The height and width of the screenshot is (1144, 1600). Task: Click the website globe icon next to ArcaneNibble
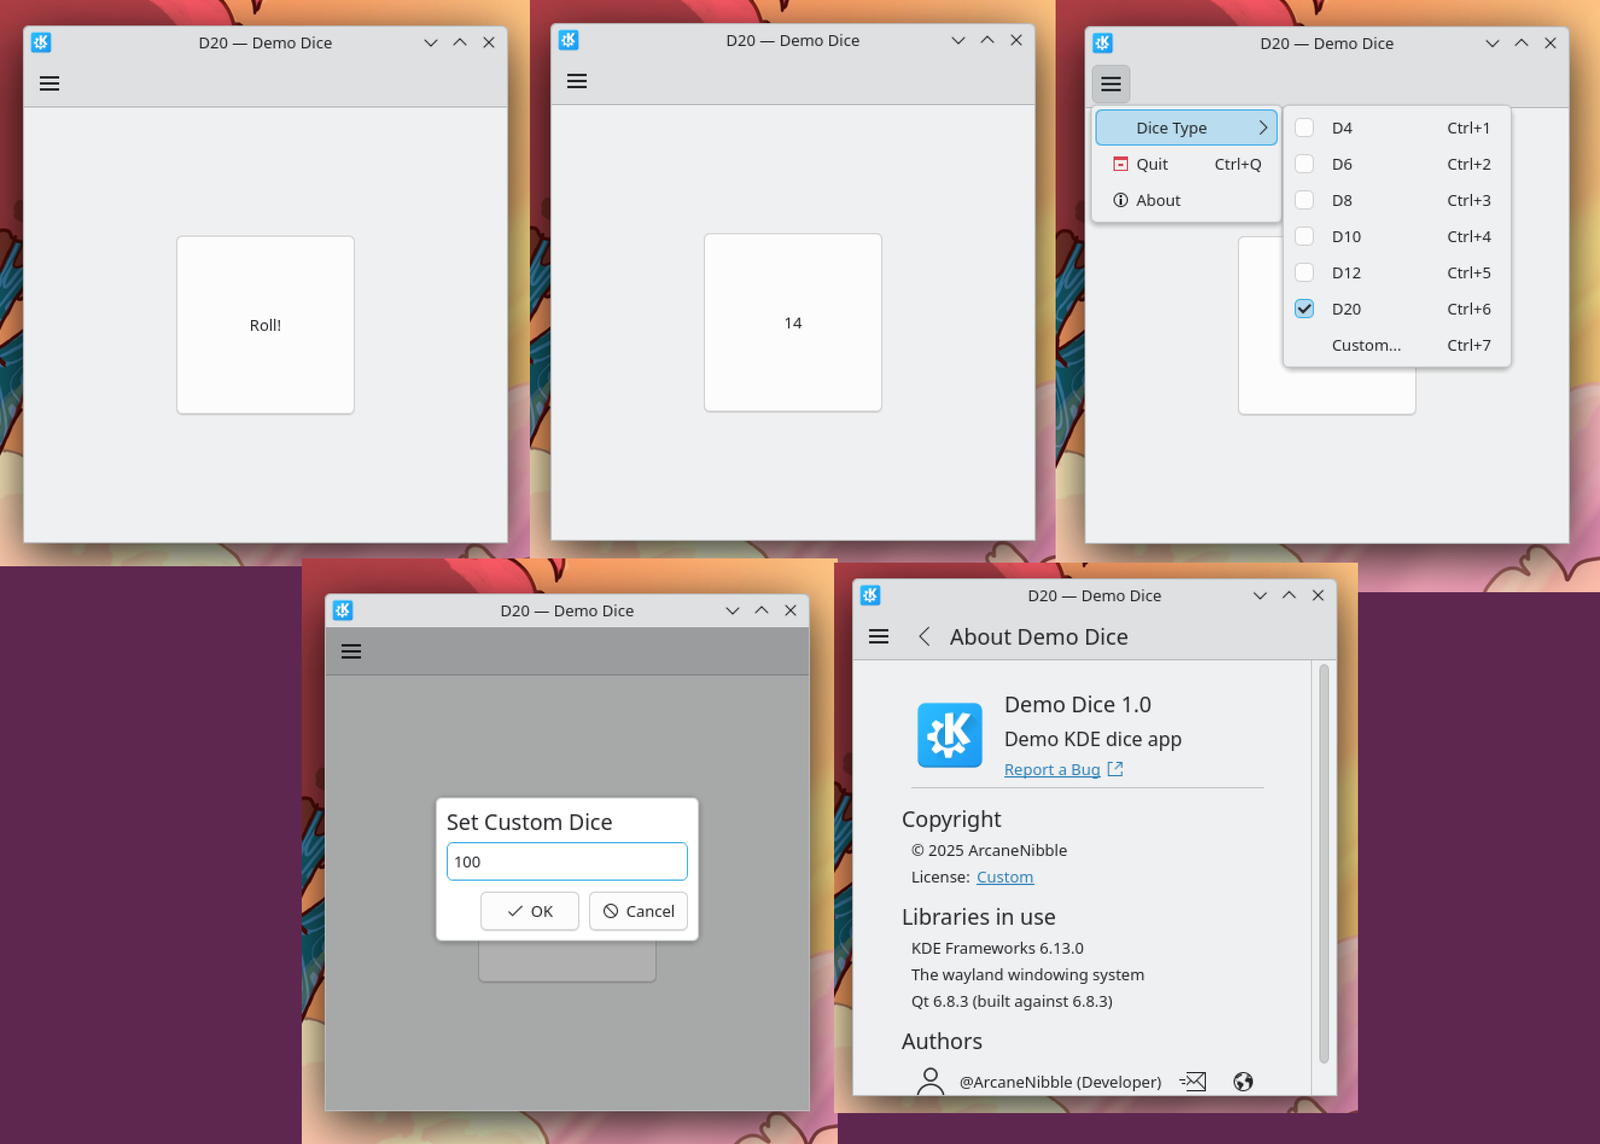click(x=1243, y=1081)
